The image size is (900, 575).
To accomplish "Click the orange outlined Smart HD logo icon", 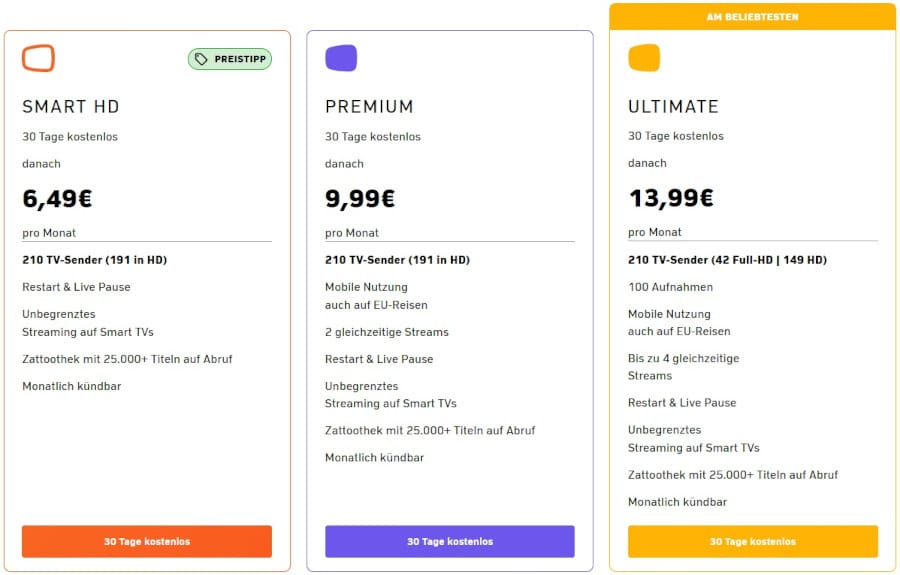I will (x=38, y=58).
